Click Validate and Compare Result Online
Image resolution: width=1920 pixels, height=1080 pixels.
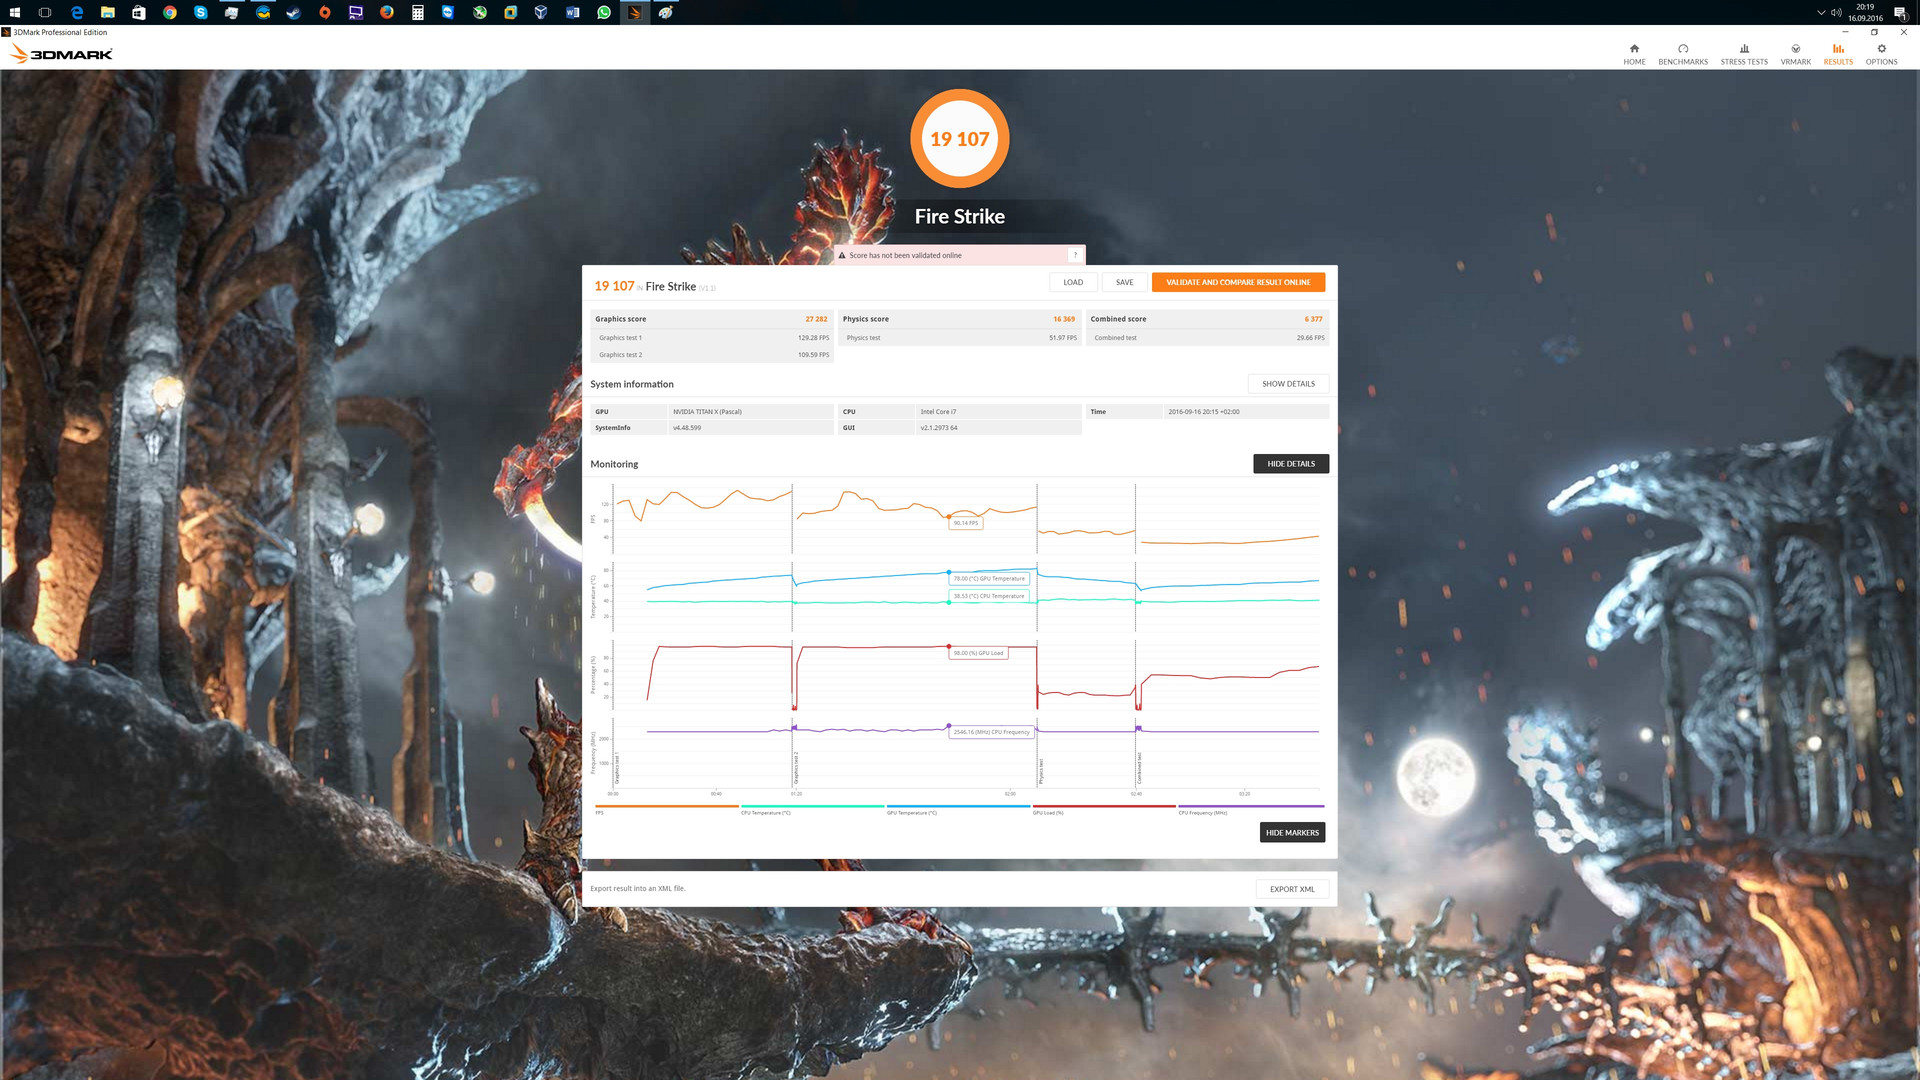coord(1238,282)
